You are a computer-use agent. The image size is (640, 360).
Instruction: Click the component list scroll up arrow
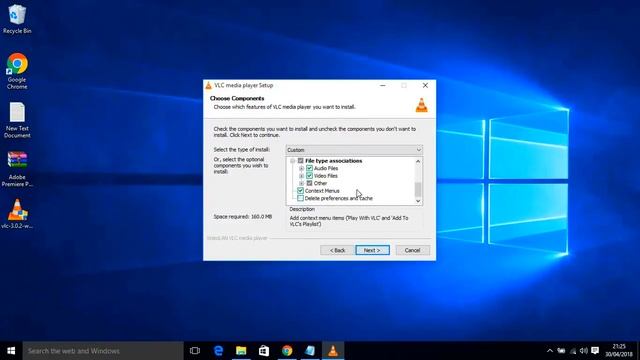(x=418, y=162)
